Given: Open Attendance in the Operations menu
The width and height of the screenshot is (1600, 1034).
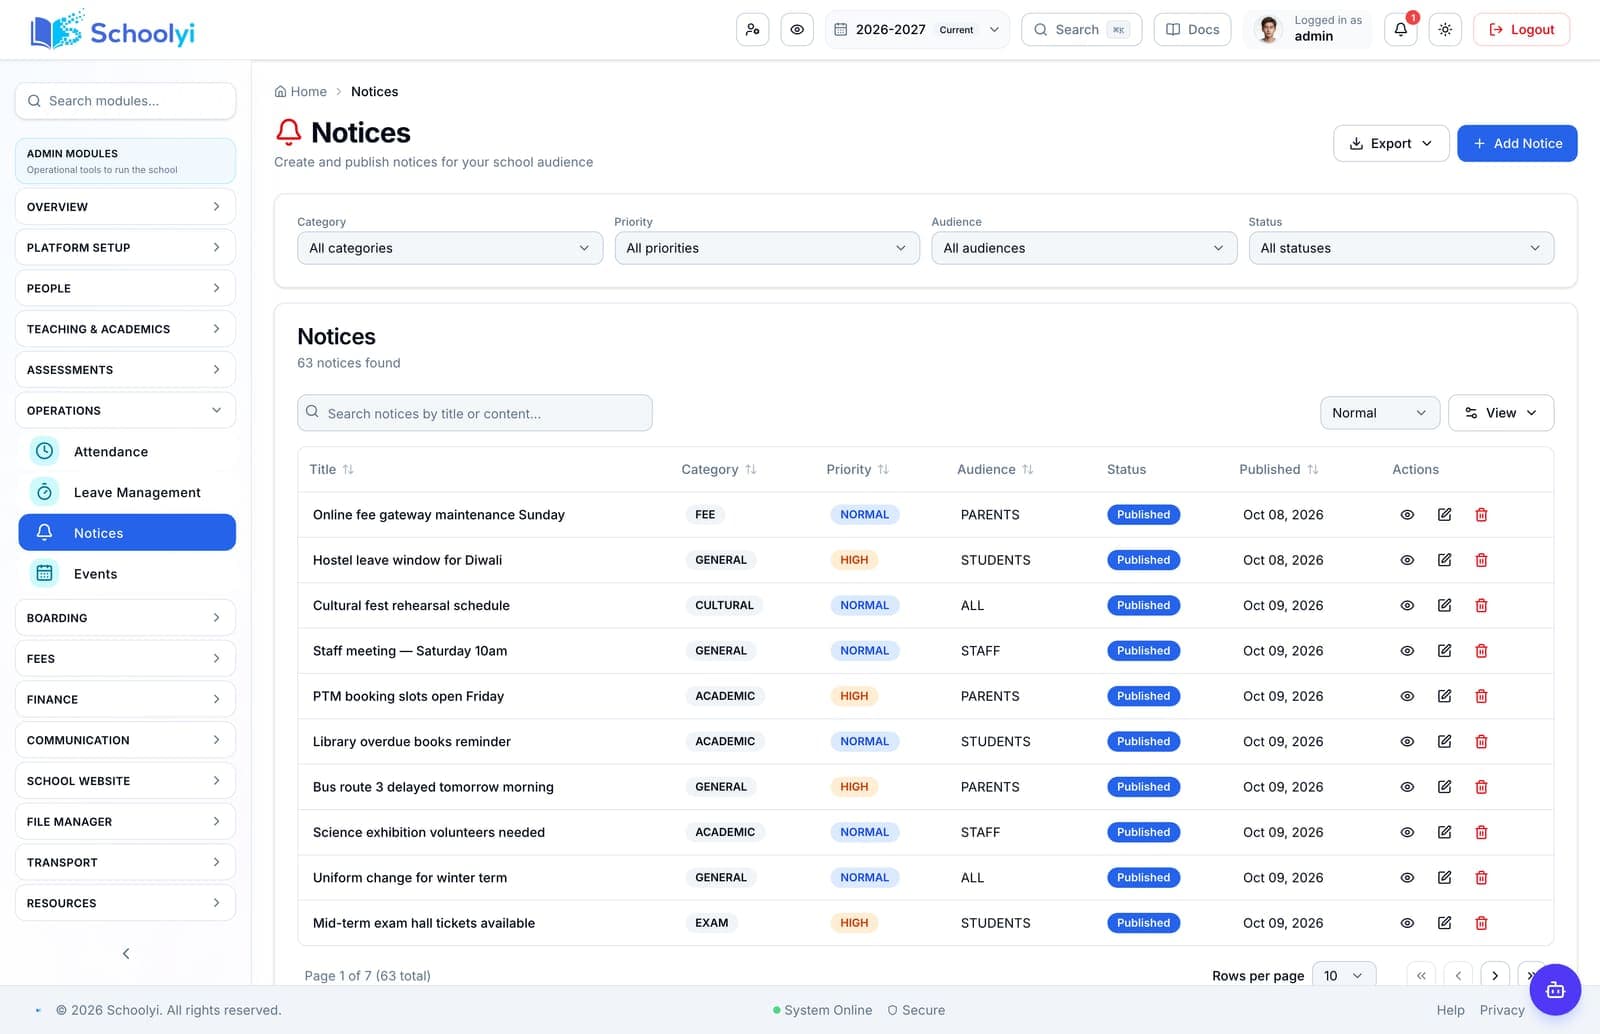Looking at the screenshot, I should point(127,452).
